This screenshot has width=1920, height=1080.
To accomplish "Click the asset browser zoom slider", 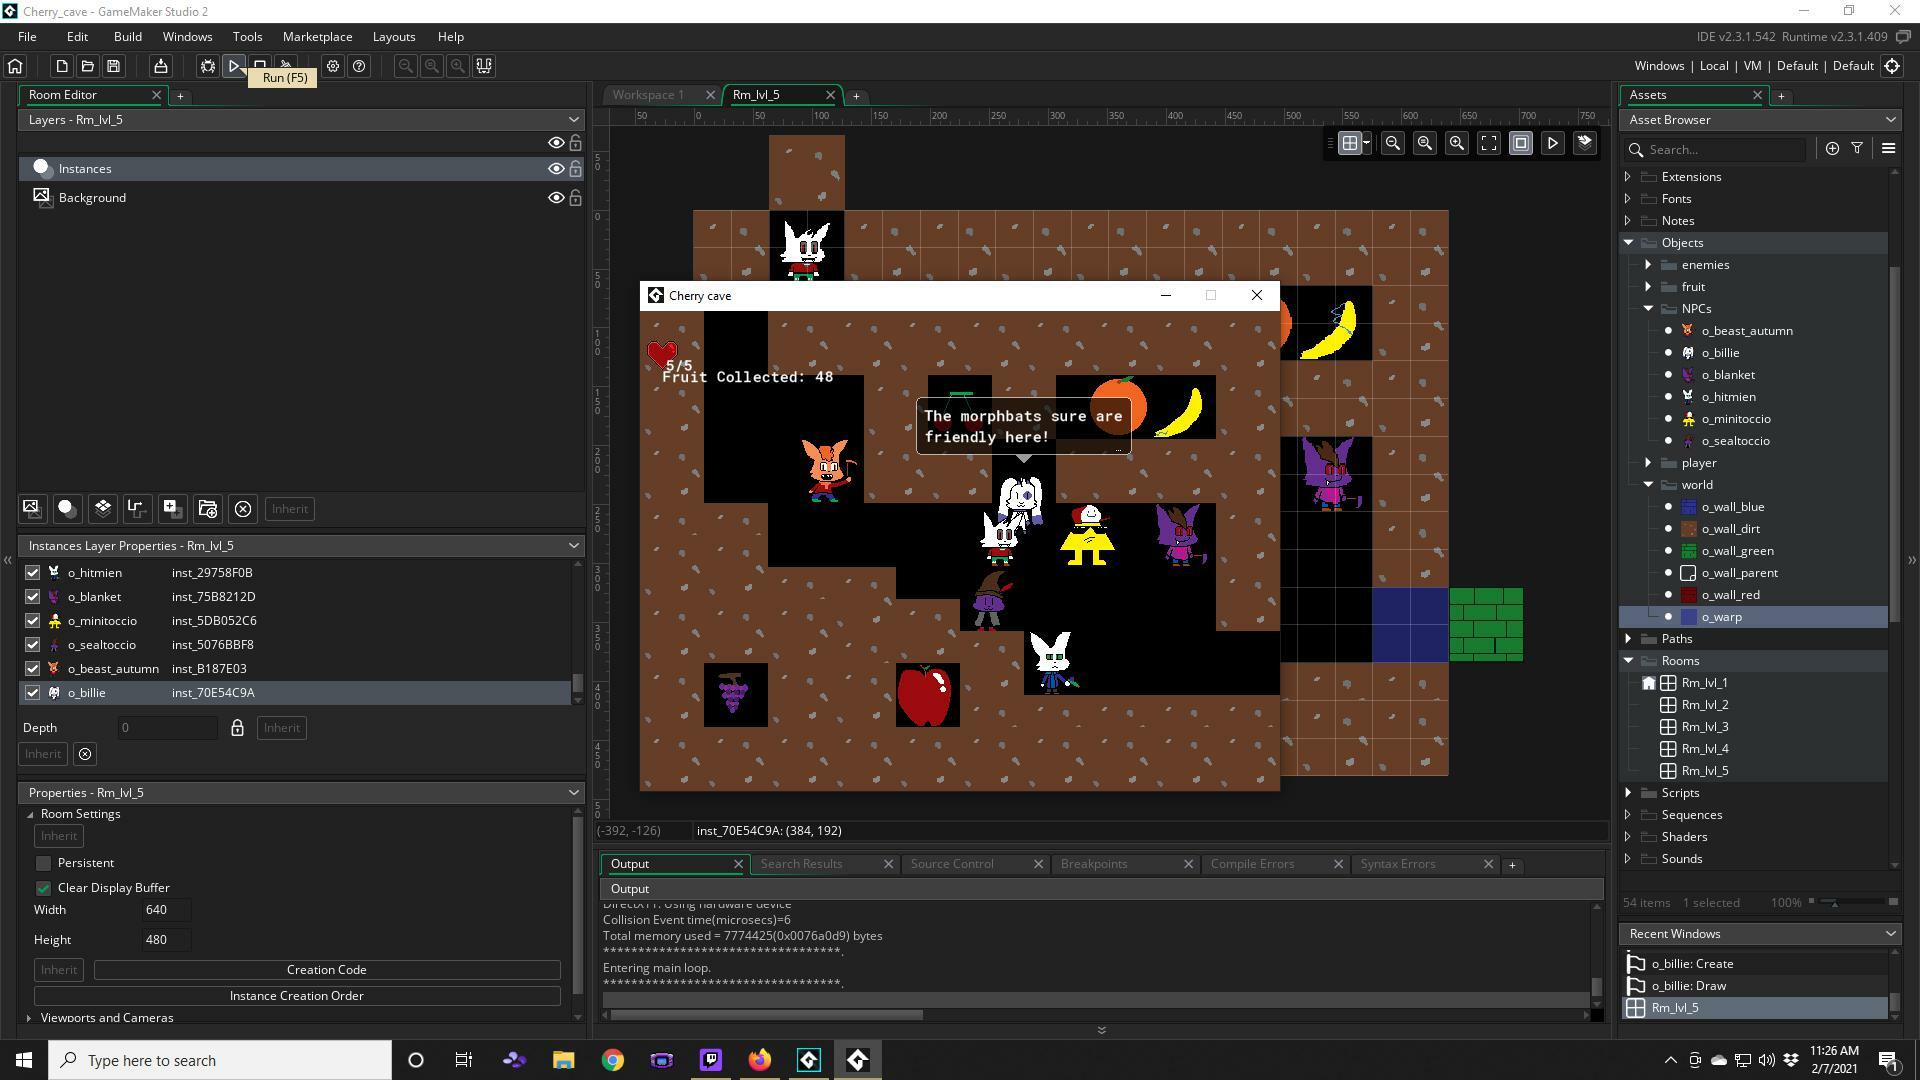I will pyautogui.click(x=1834, y=903).
